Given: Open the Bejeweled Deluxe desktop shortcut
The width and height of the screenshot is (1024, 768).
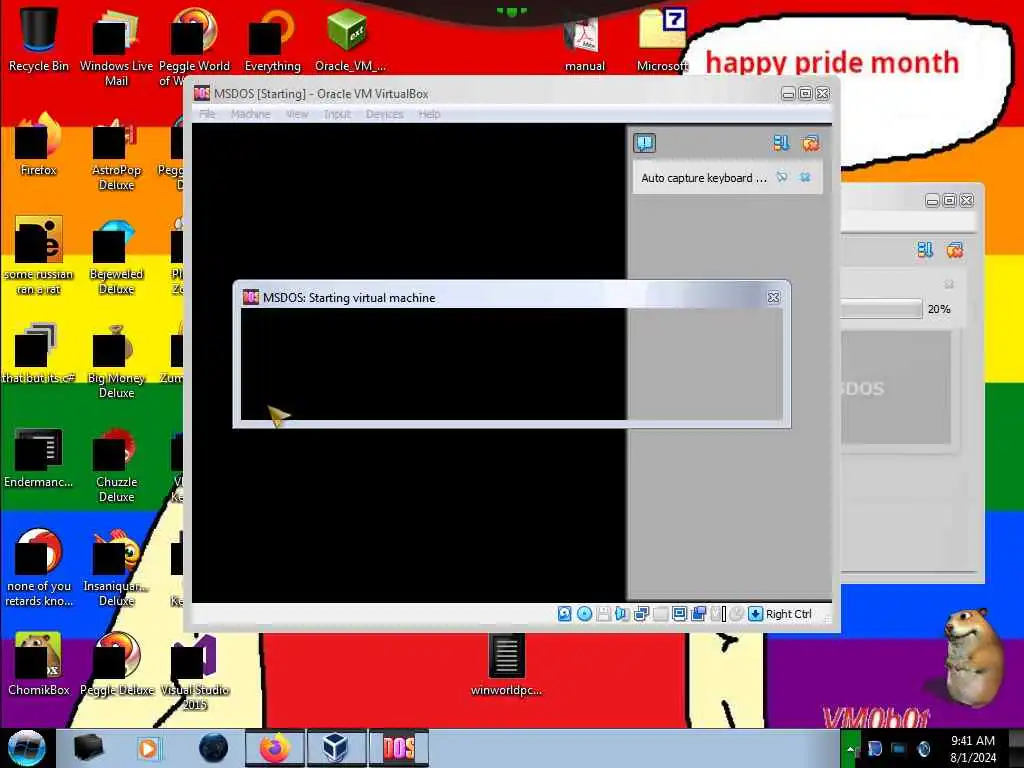Looking at the screenshot, I should 116,257.
